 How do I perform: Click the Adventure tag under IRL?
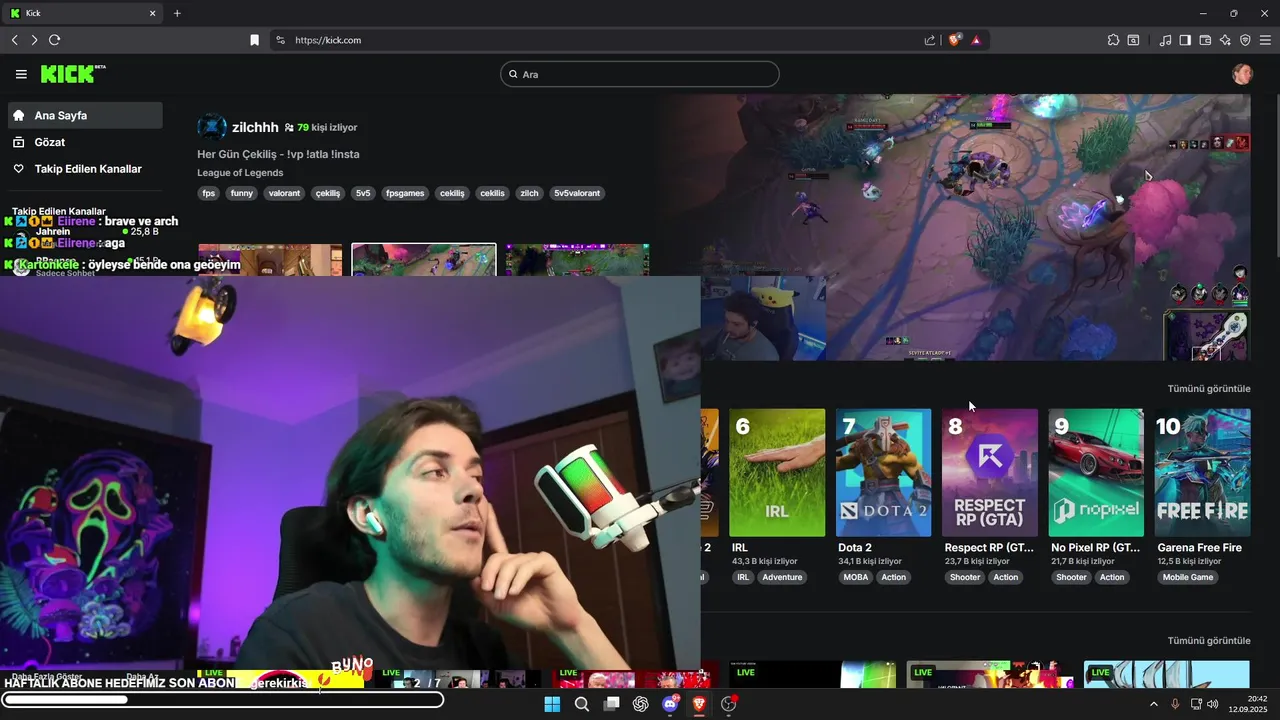(782, 577)
